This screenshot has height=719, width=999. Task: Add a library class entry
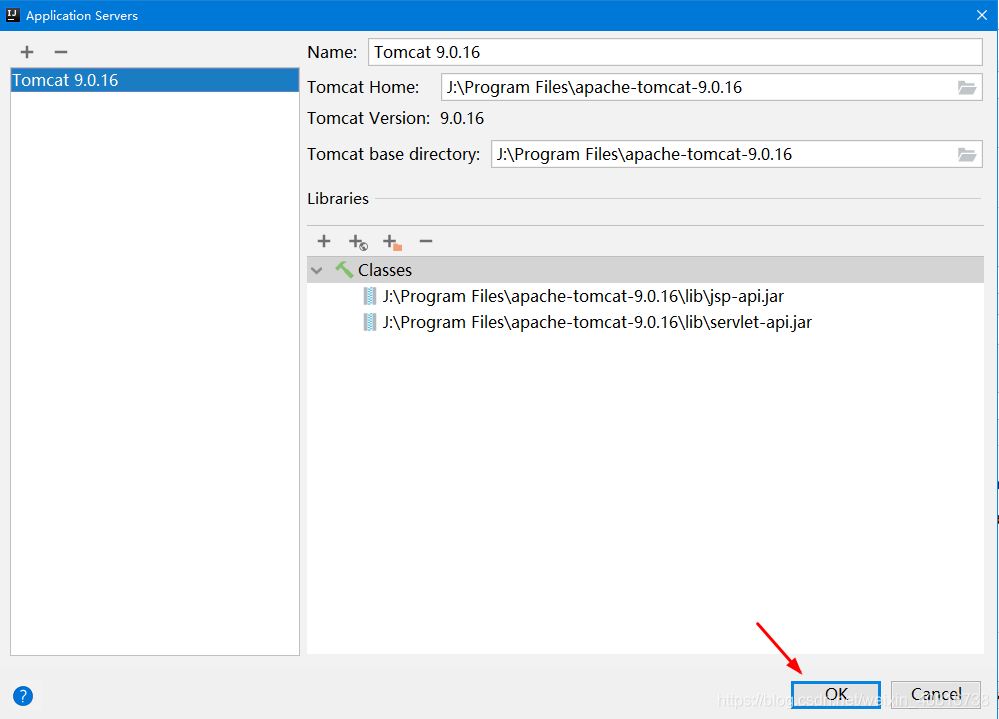click(324, 241)
